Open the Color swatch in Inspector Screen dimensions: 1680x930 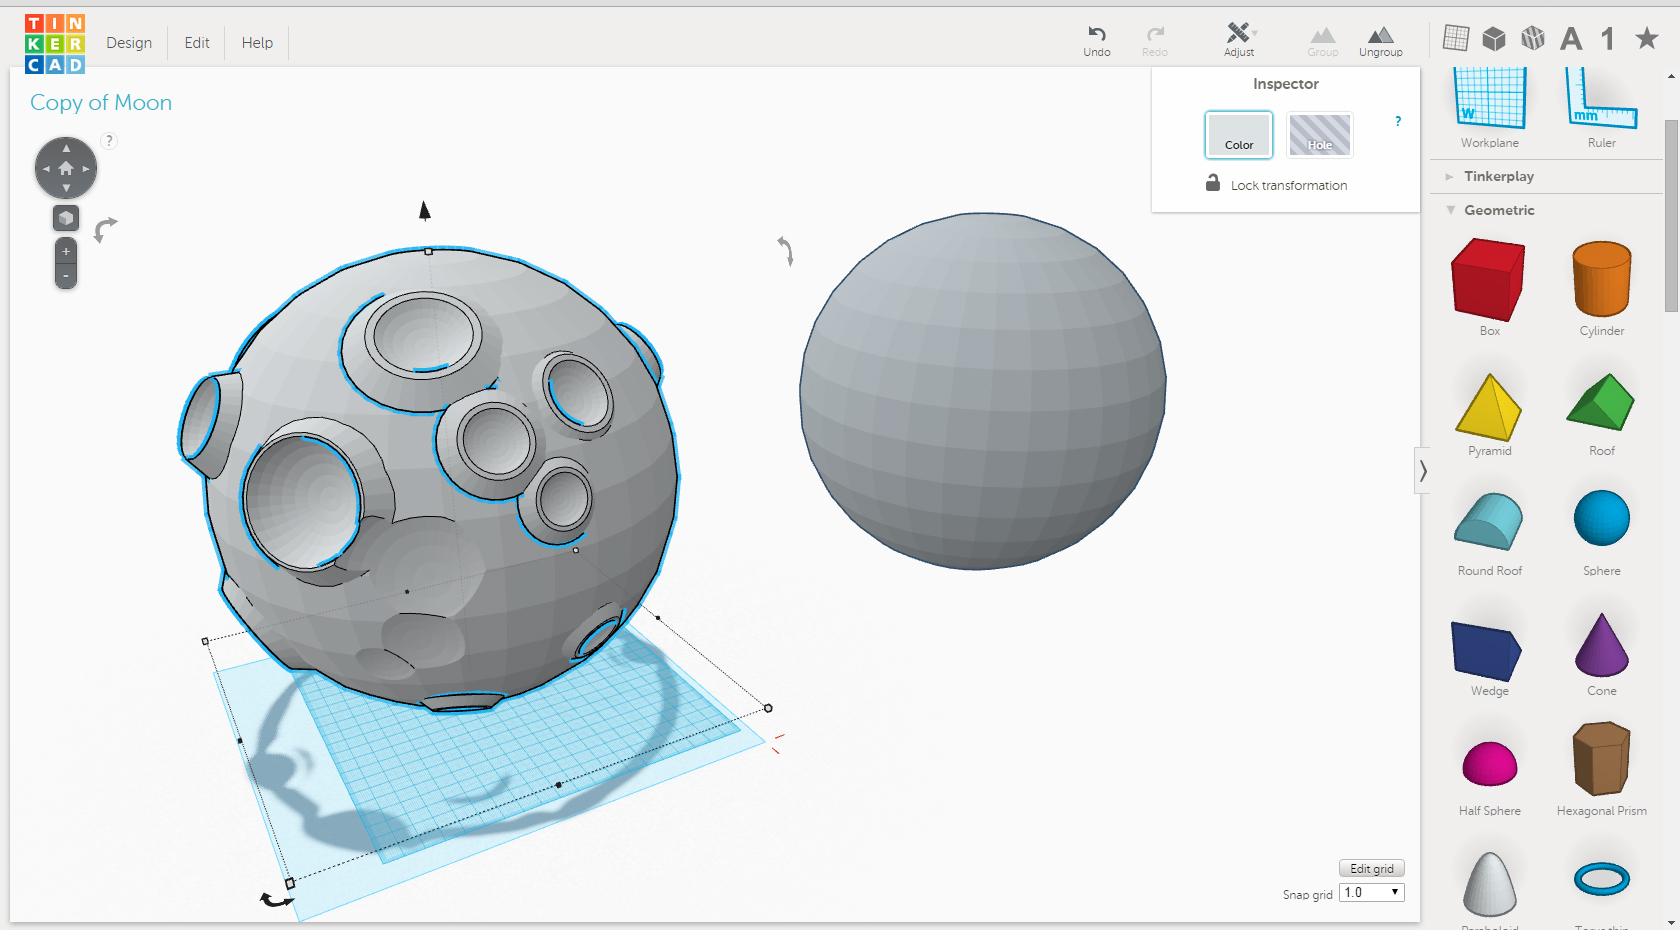pos(1238,134)
